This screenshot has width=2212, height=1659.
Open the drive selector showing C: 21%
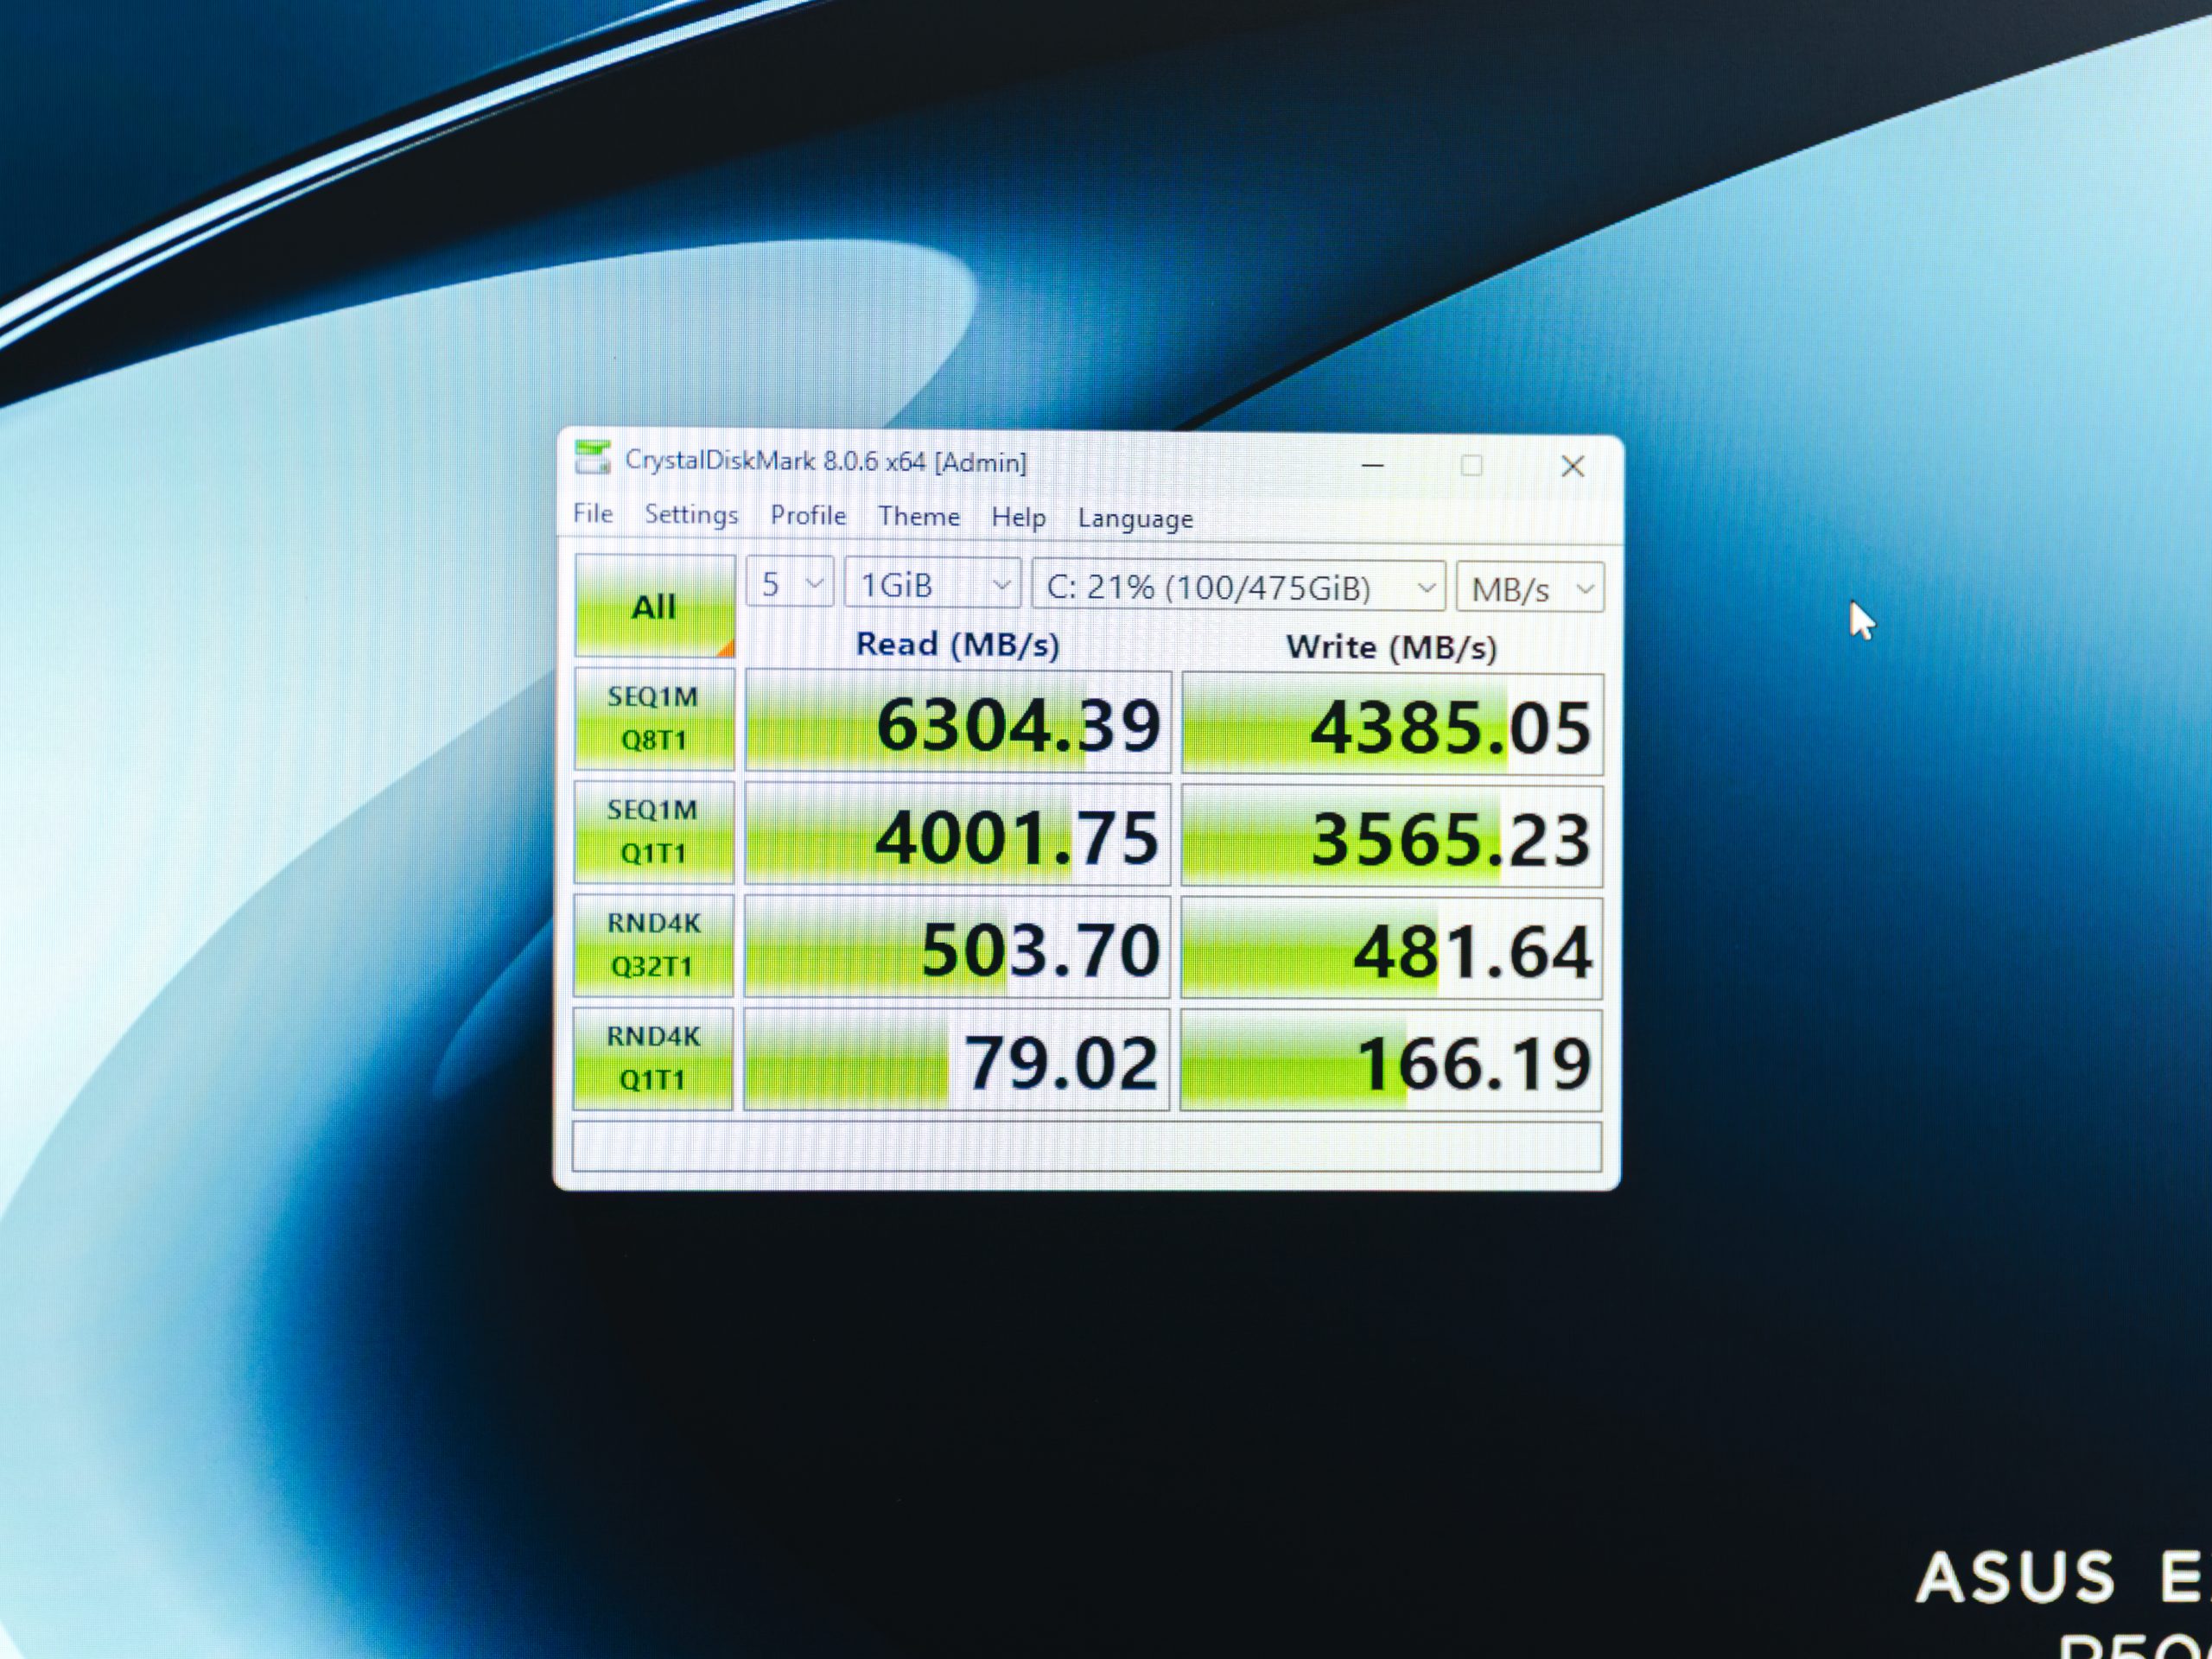click(x=1238, y=587)
